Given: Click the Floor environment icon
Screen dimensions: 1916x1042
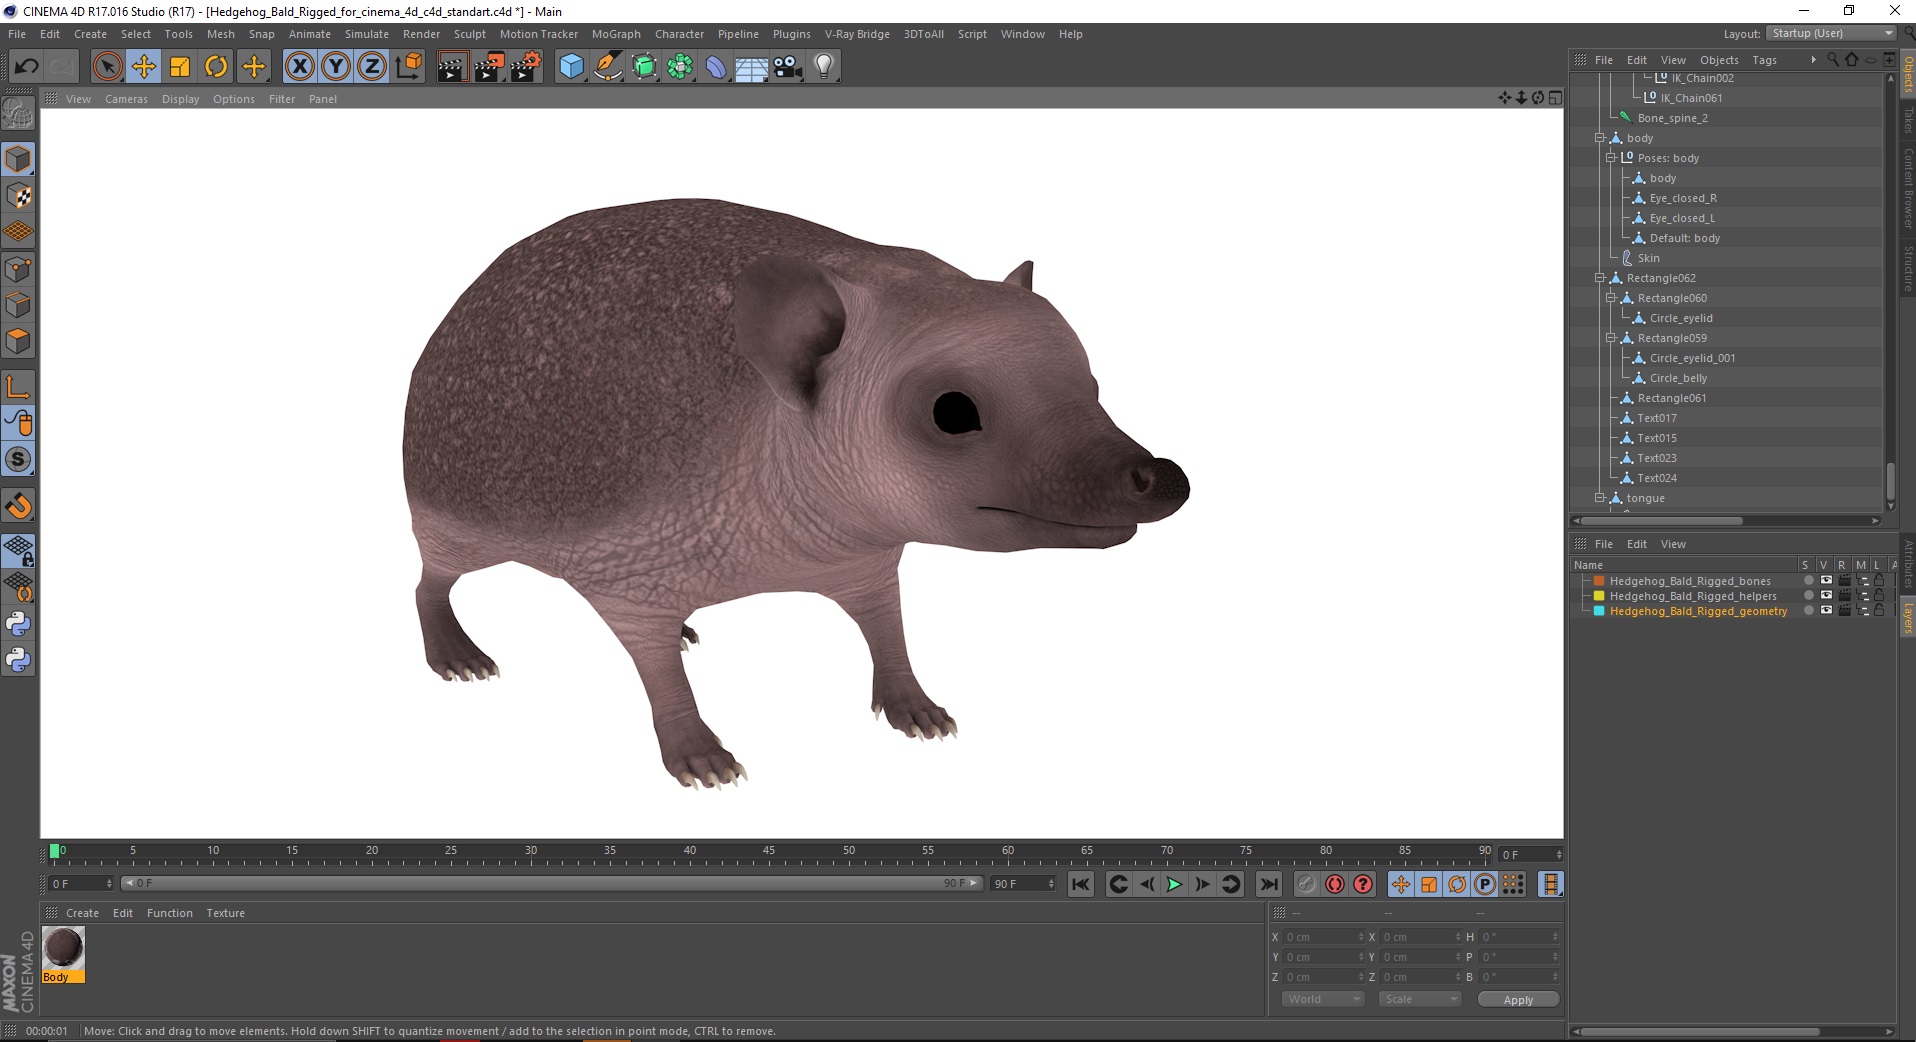Looking at the screenshot, I should 752,67.
